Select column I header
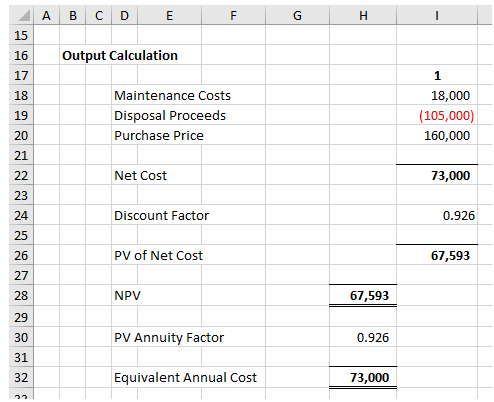The width and height of the screenshot is (494, 402). click(437, 15)
